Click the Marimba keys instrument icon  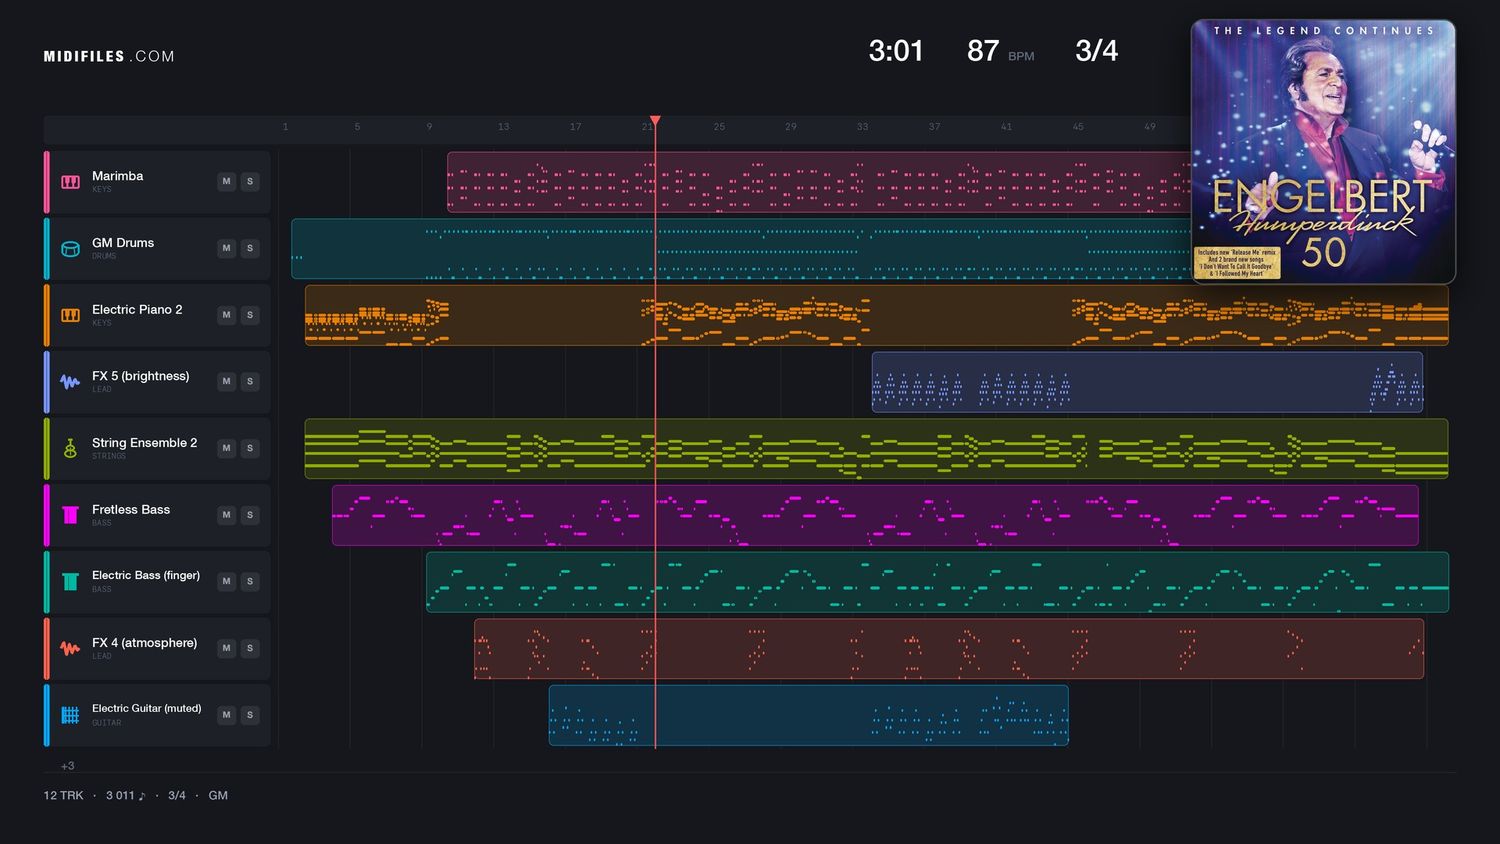coord(70,182)
